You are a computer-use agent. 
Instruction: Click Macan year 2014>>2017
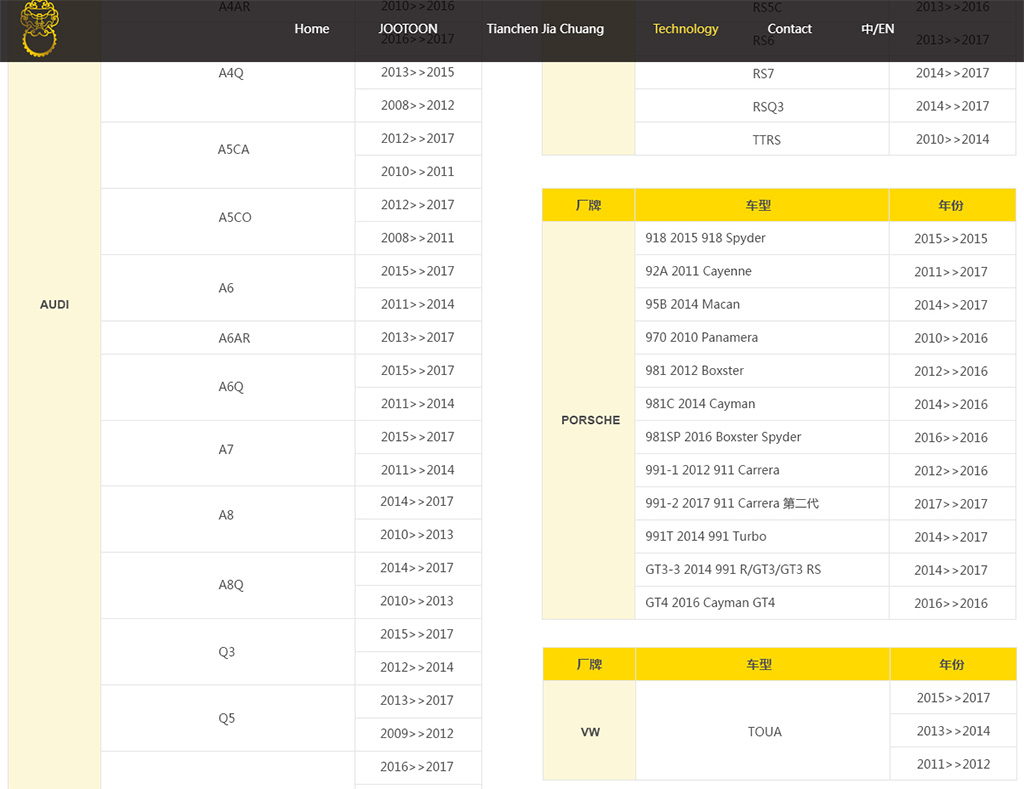[952, 305]
